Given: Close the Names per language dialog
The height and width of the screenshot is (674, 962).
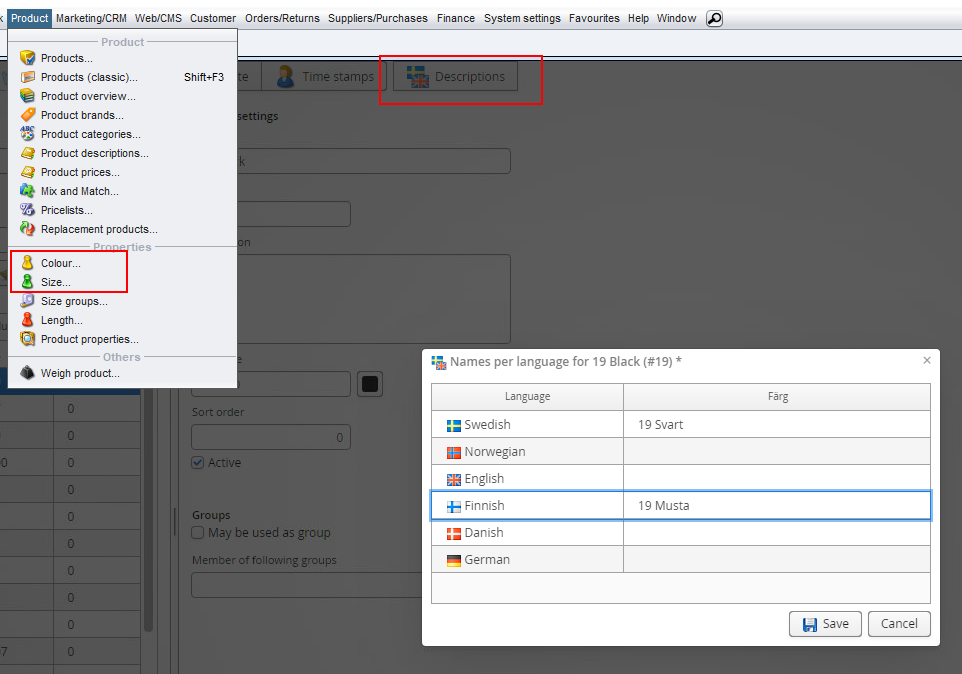Looking at the screenshot, I should (x=926, y=361).
